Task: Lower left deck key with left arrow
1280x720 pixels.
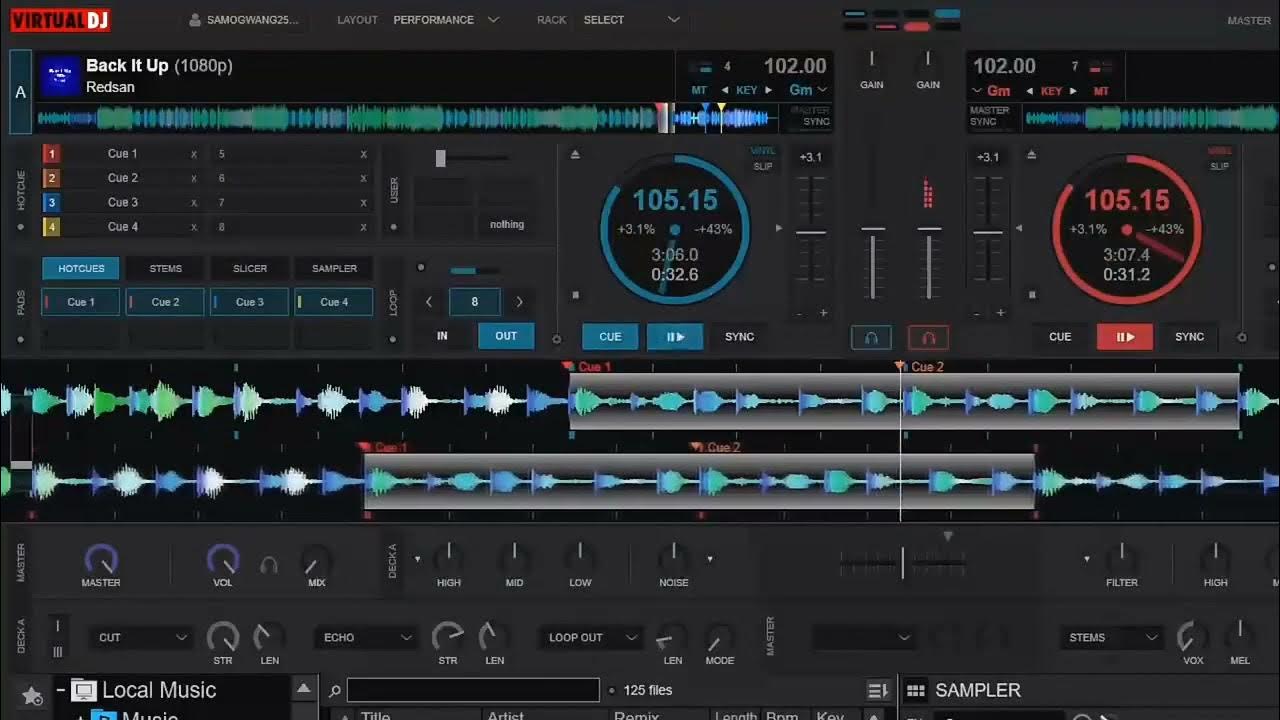Action: tap(727, 90)
